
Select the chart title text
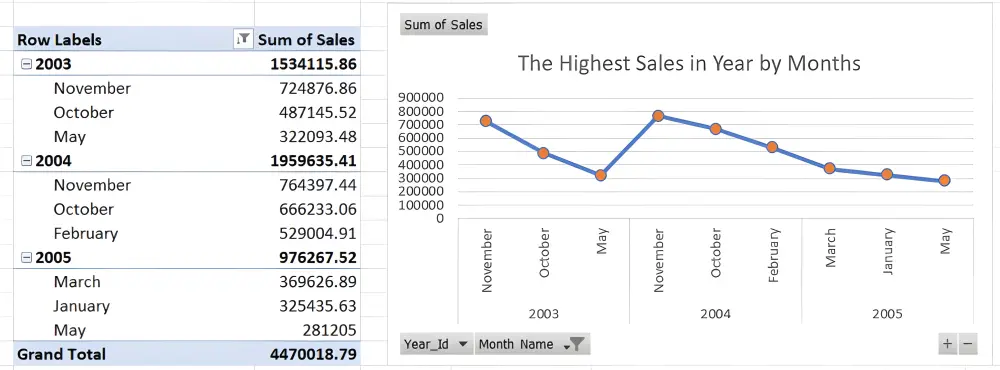(689, 63)
